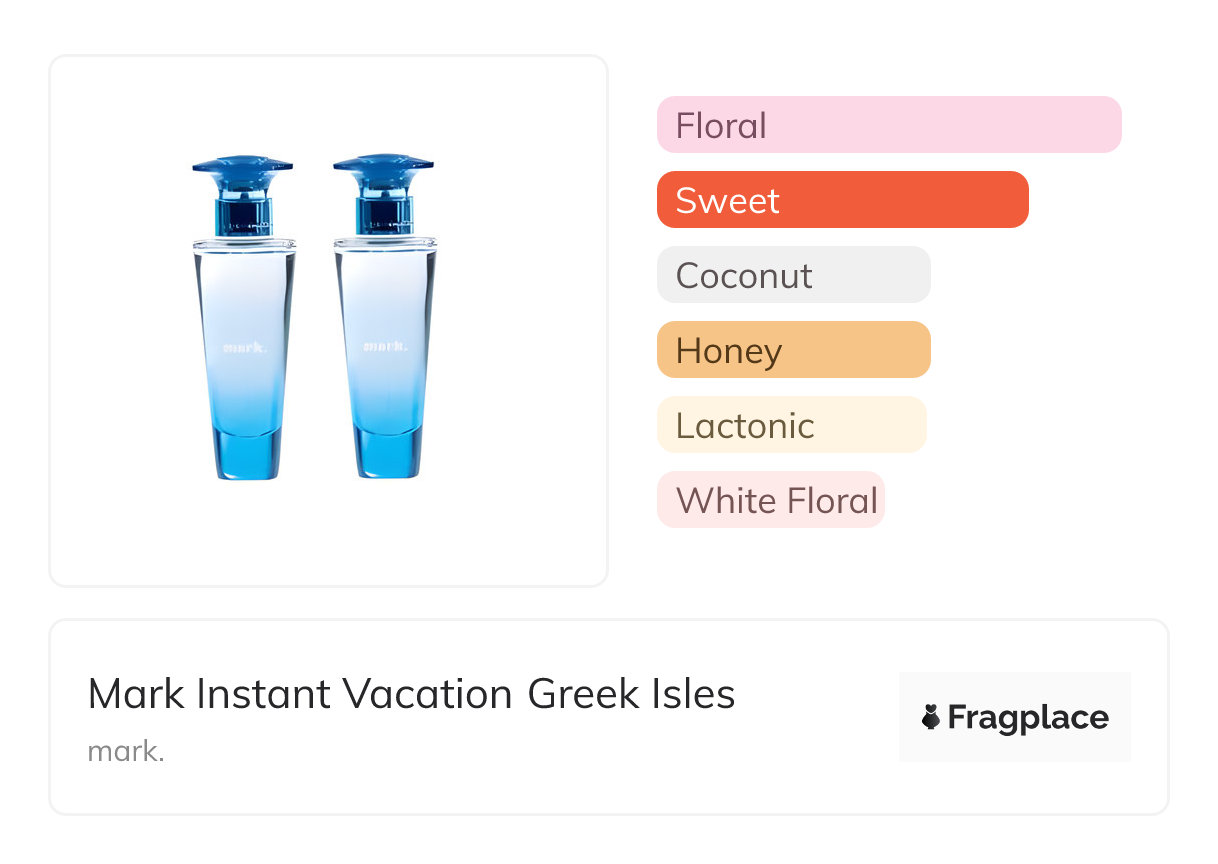Viewport: 1218px width, 864px height.
Task: Open the Mark Instant Vacation Greek Isles title
Action: (411, 694)
